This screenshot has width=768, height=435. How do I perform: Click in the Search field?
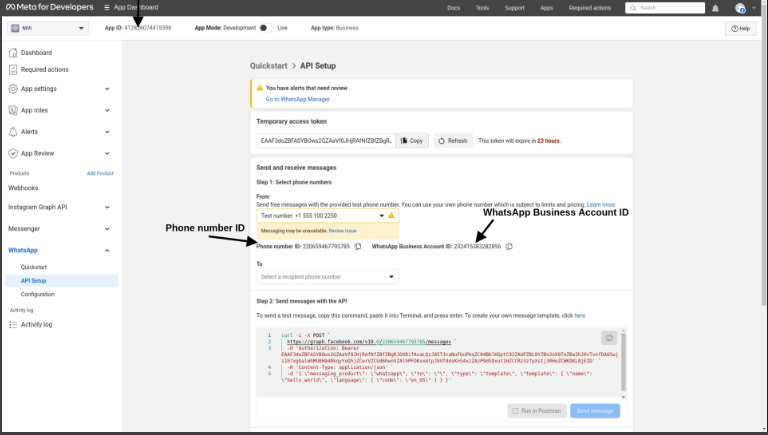tap(665, 8)
